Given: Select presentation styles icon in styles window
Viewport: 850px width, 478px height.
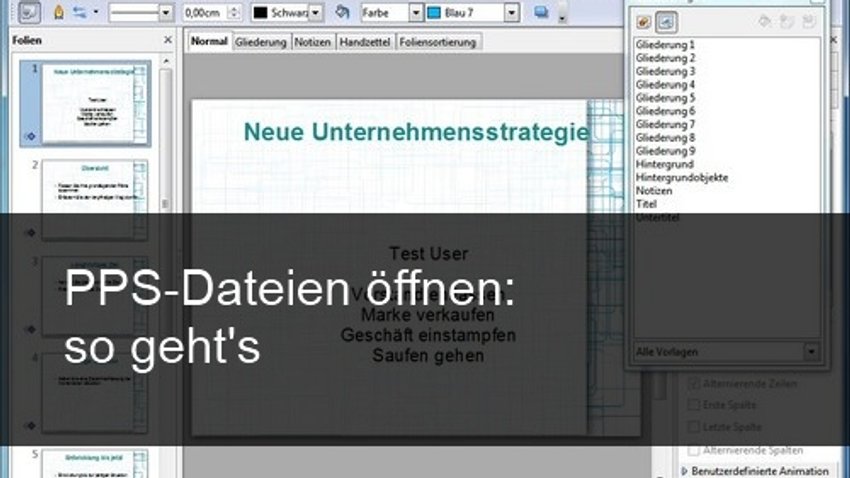Looking at the screenshot, I should [666, 22].
